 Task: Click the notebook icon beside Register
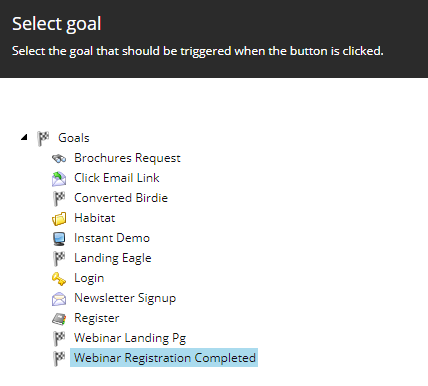59,319
